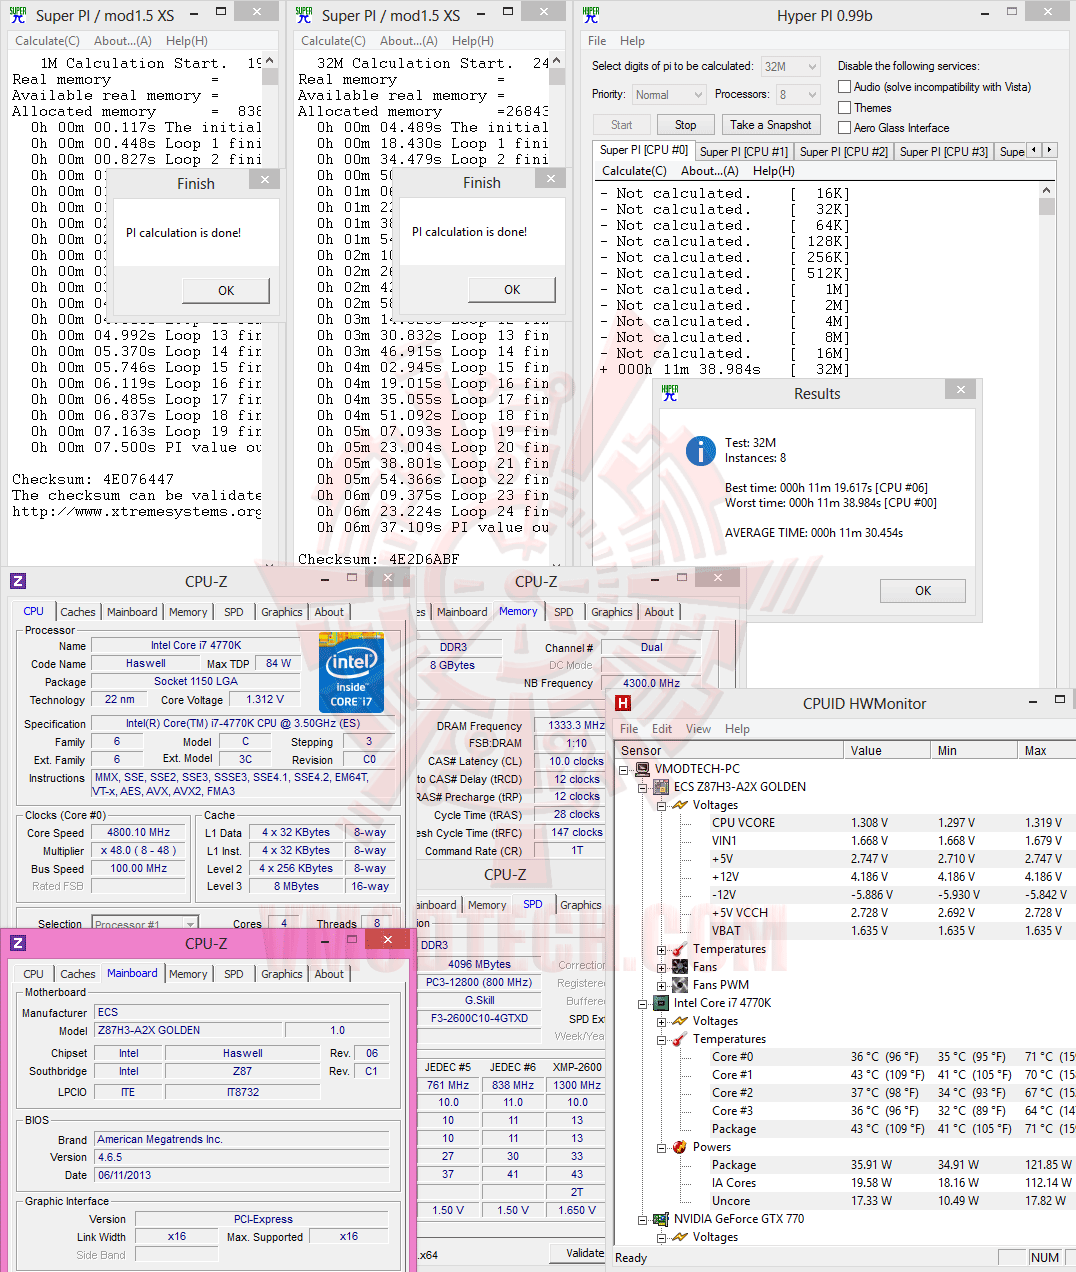Click the Powers flame icon in HWMonitor
The height and width of the screenshot is (1272, 1076).
click(x=680, y=1147)
